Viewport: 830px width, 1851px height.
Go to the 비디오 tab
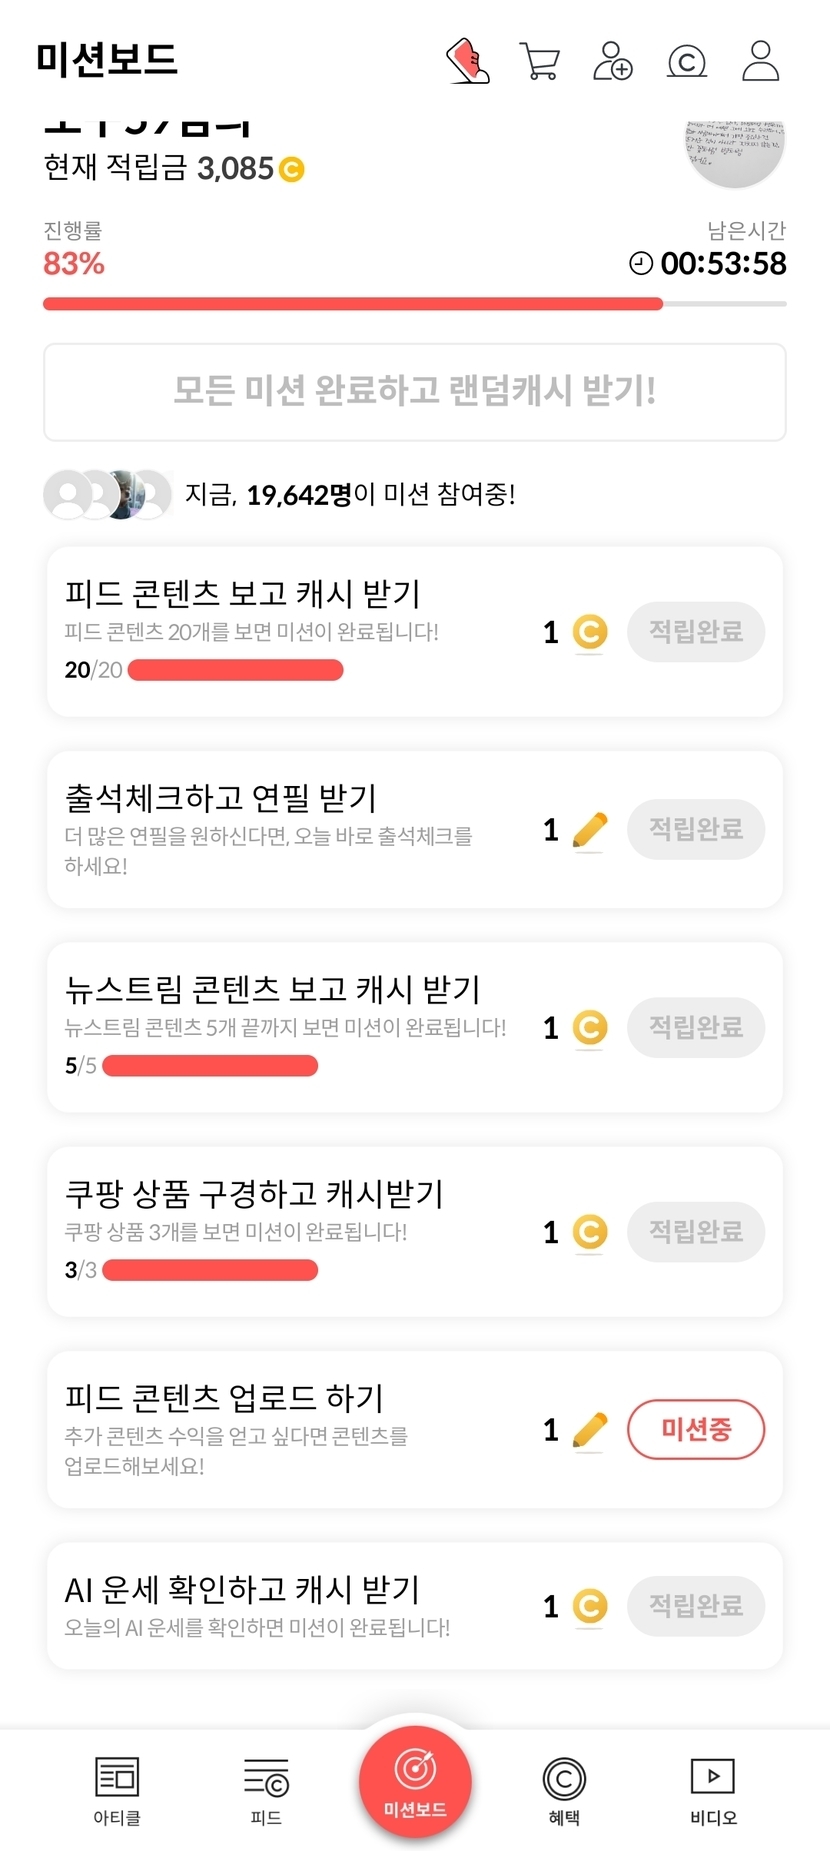pyautogui.click(x=713, y=1789)
